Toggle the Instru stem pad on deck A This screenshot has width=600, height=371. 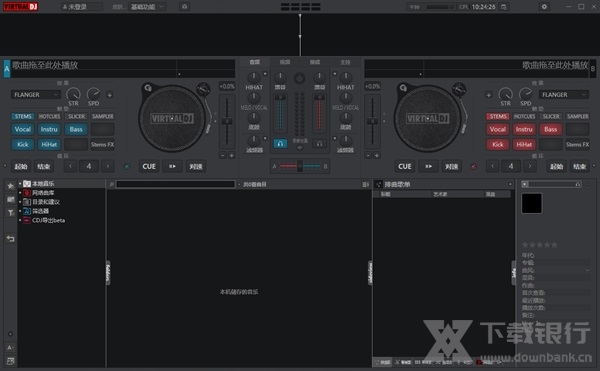point(49,129)
